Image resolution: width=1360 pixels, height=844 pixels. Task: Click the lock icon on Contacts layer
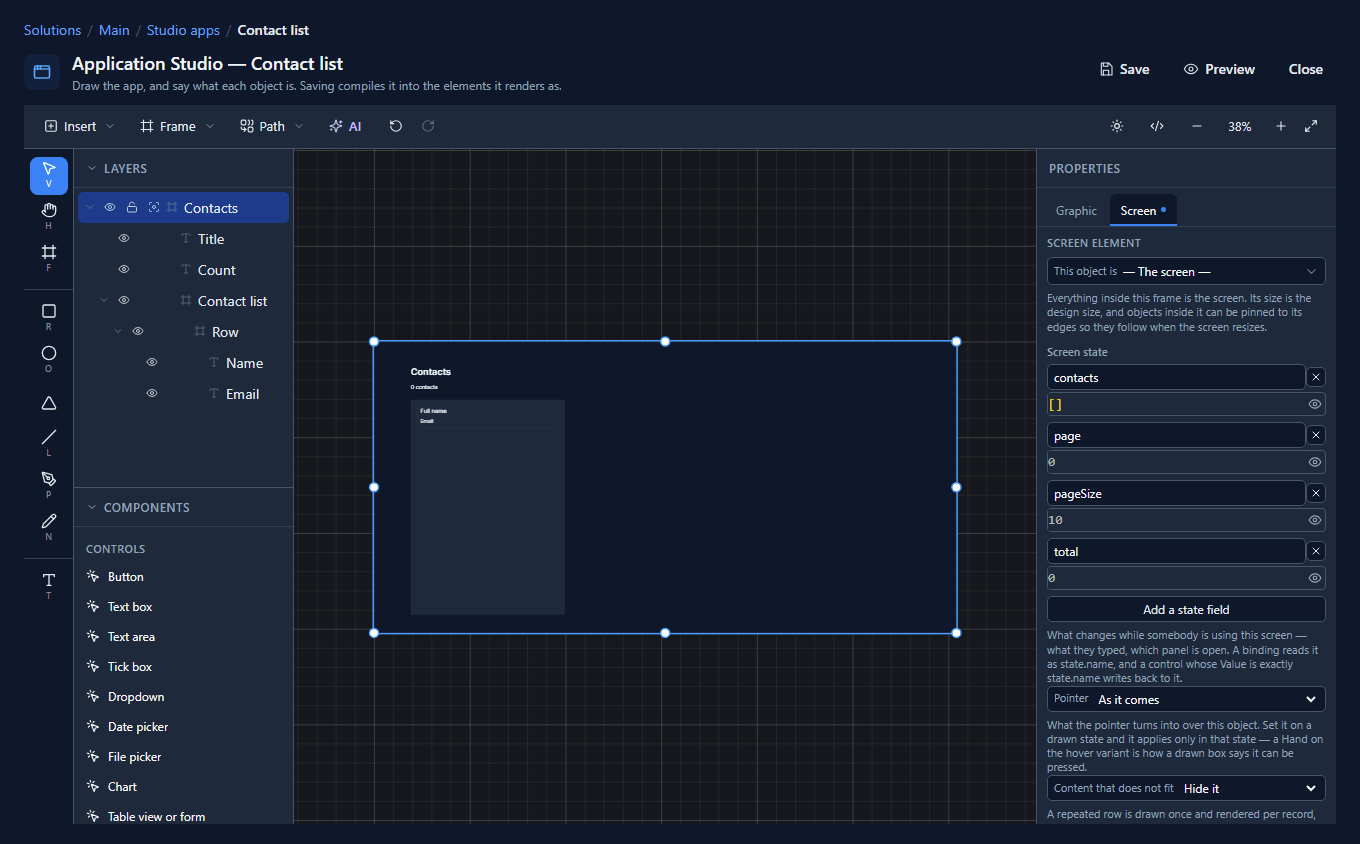[x=132, y=208]
